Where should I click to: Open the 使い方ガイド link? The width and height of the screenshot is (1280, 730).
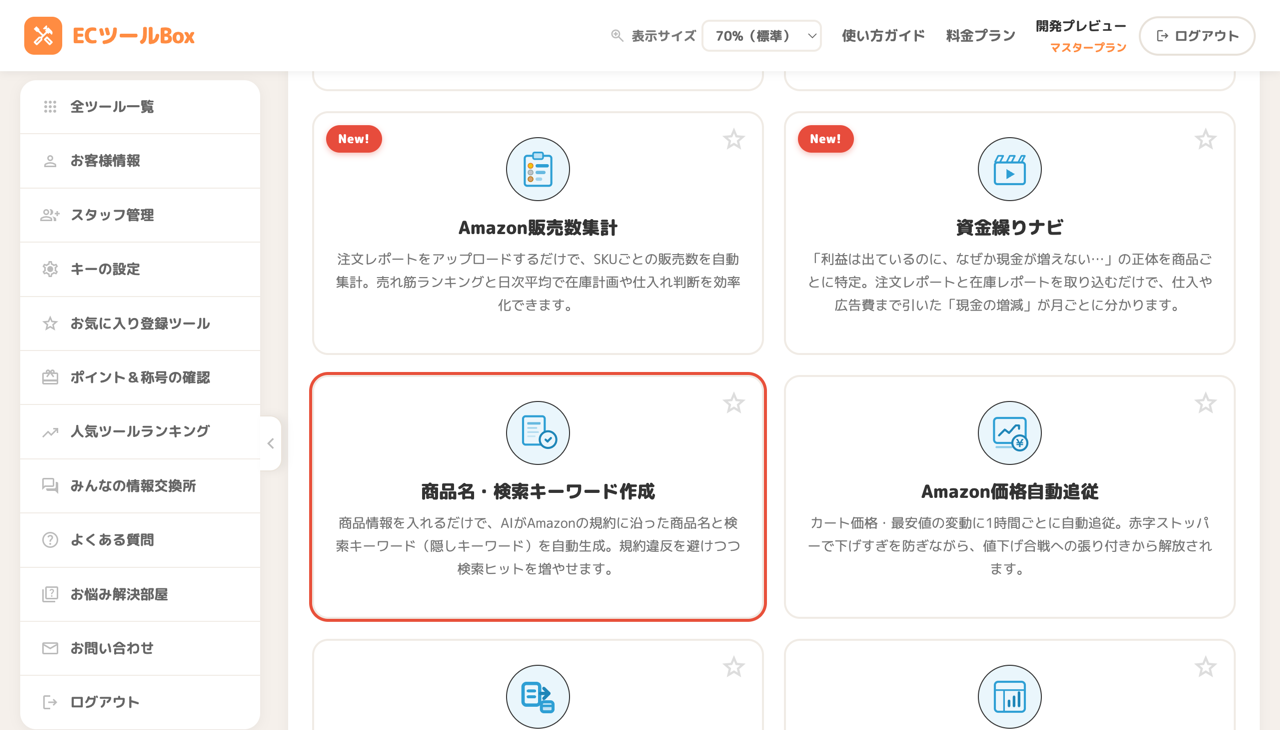883,36
